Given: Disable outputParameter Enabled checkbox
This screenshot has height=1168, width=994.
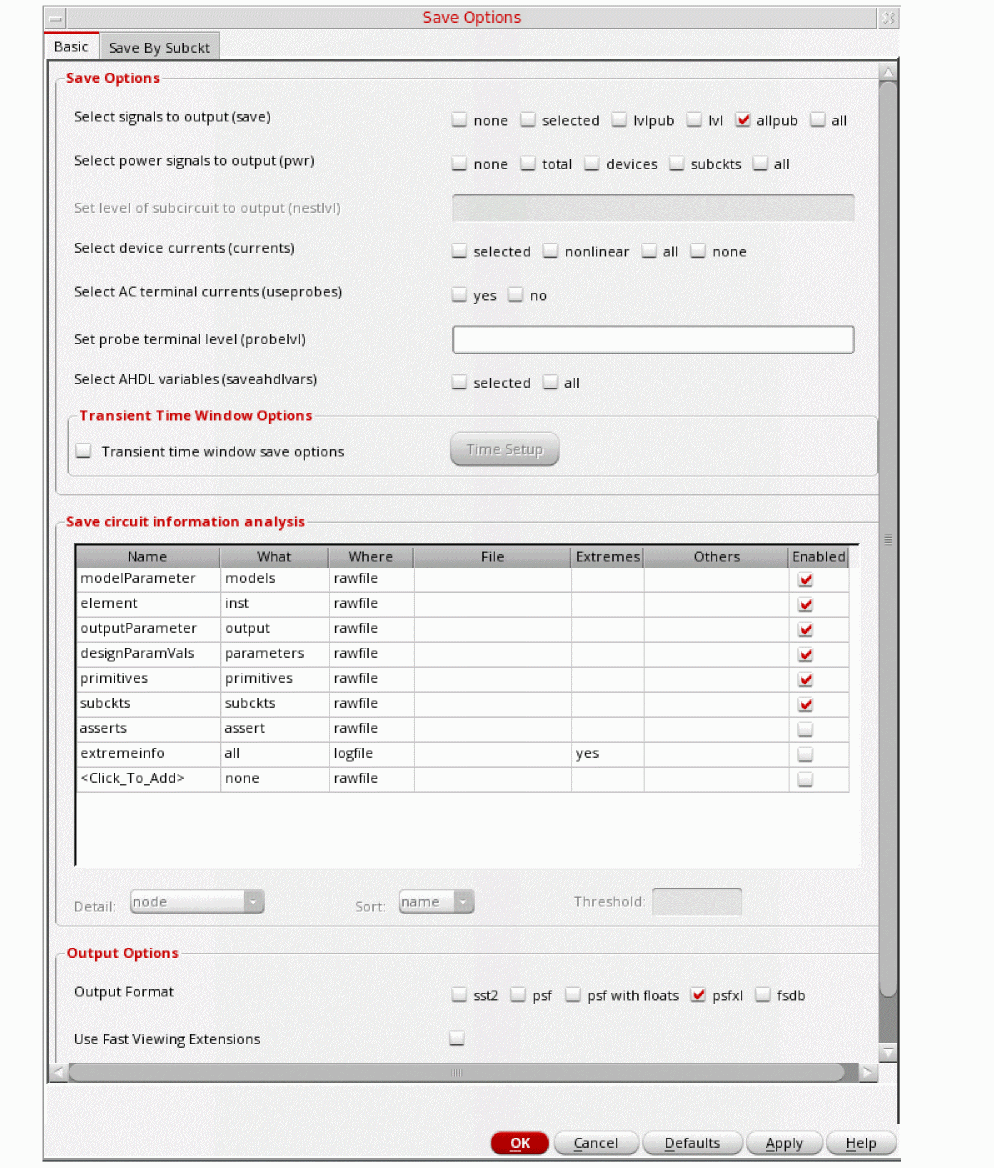Looking at the screenshot, I should [x=805, y=629].
